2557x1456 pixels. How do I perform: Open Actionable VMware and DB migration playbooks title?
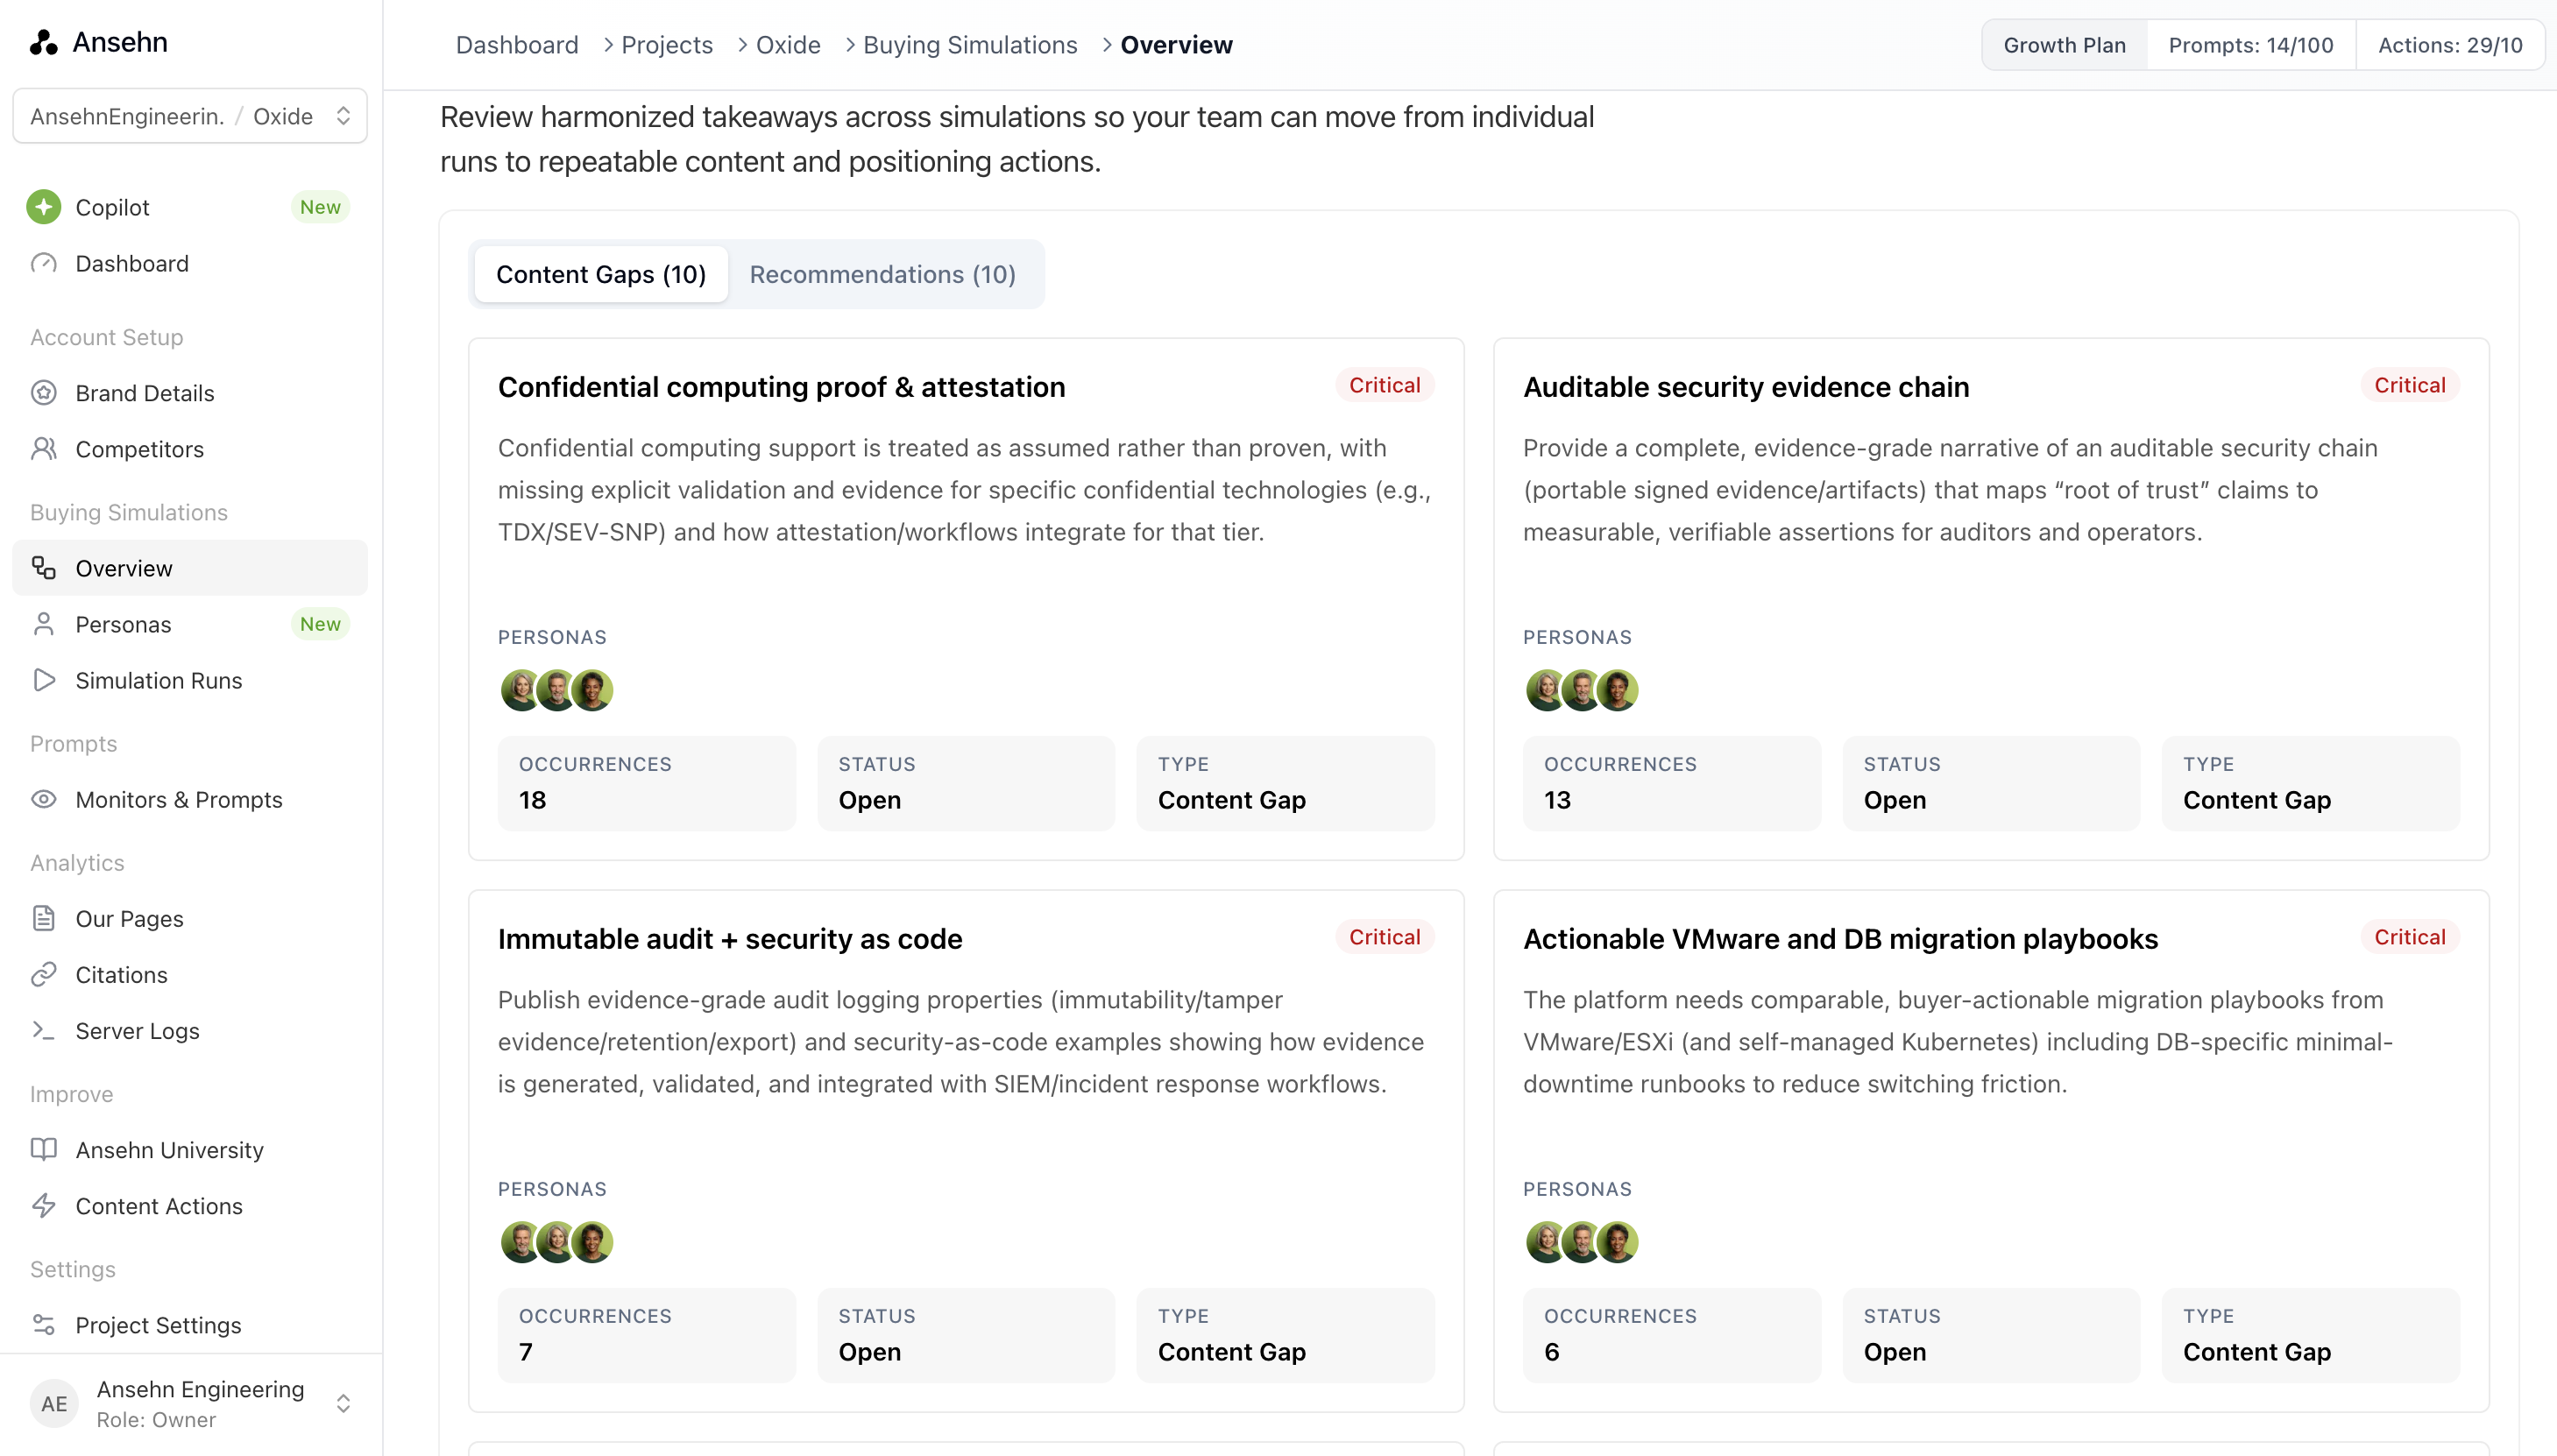1840,939
